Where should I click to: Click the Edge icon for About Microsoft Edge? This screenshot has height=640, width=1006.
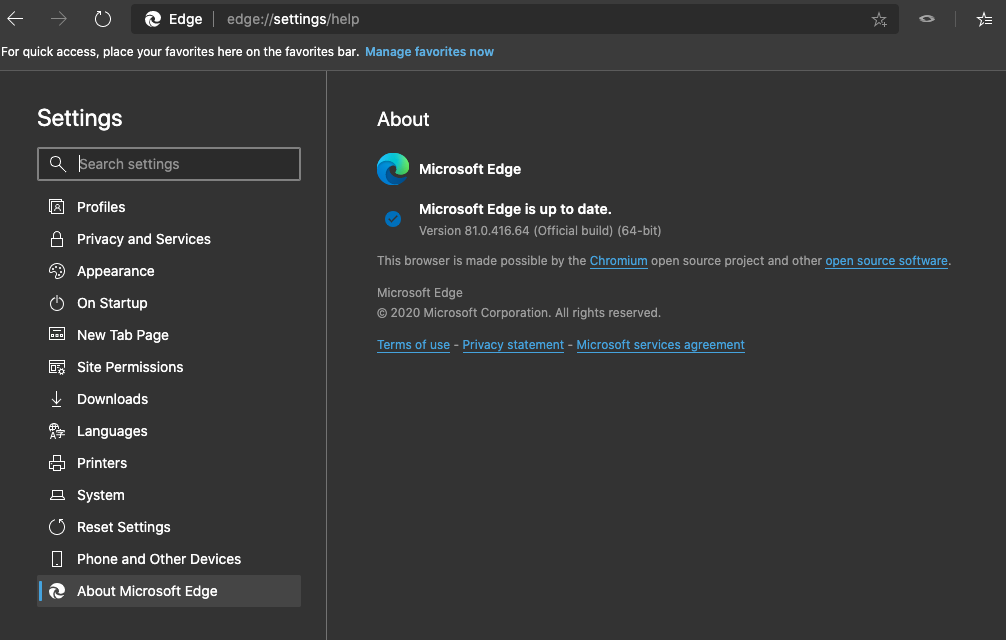56,591
